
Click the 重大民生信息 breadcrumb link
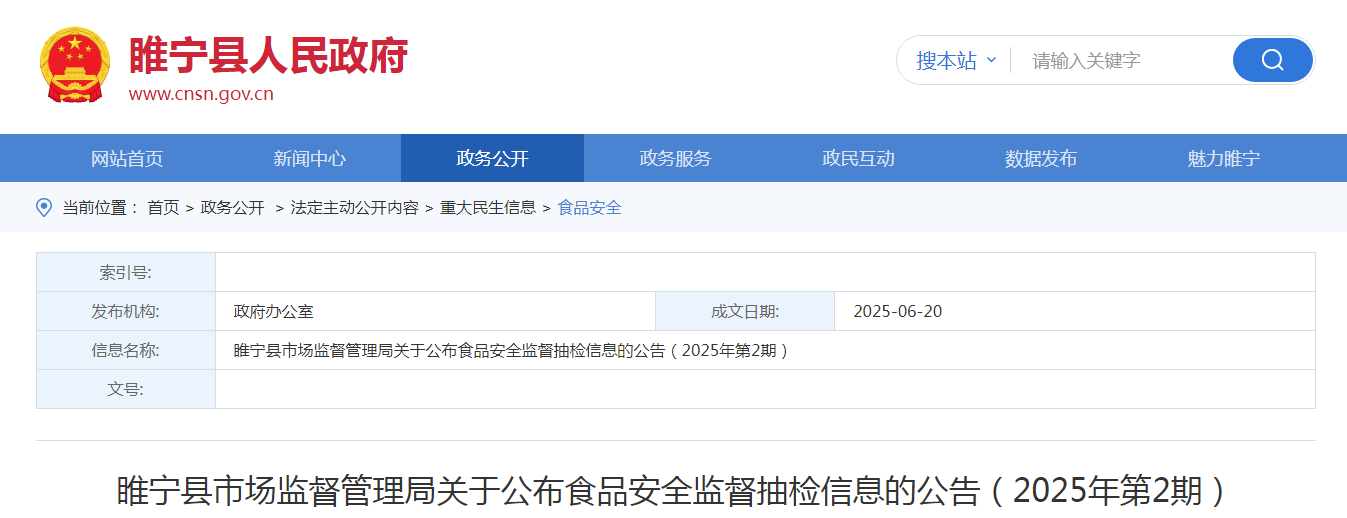tap(488, 208)
